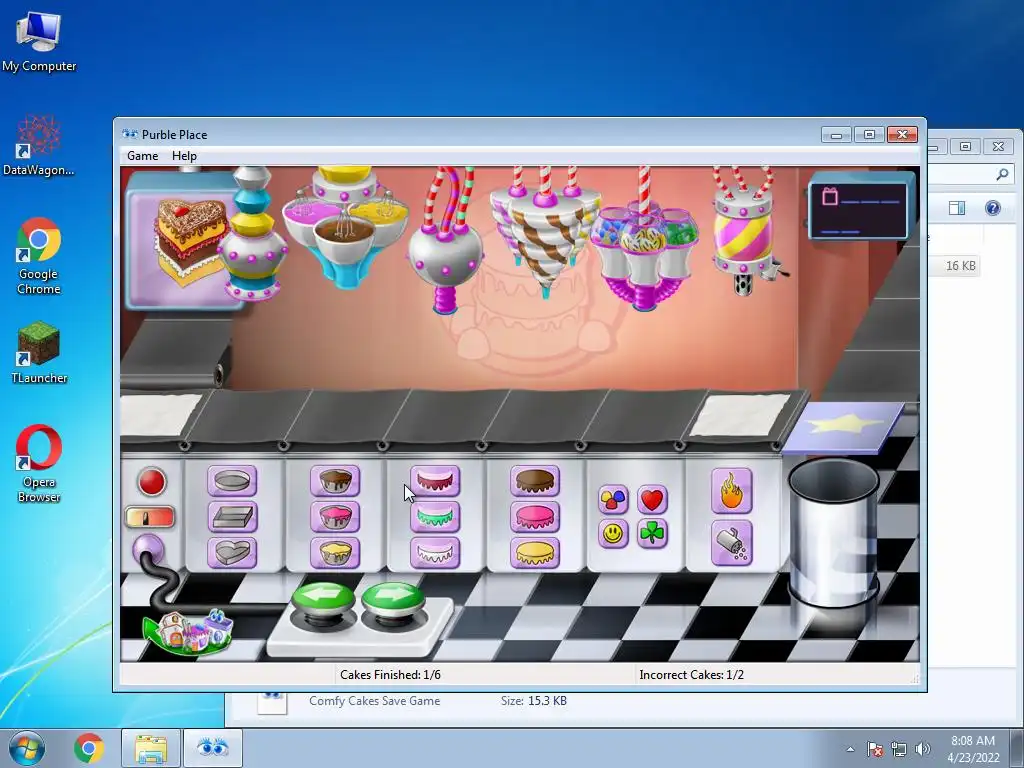This screenshot has width=1024, height=768.
Task: Select the round cake pan shape
Action: (x=232, y=481)
